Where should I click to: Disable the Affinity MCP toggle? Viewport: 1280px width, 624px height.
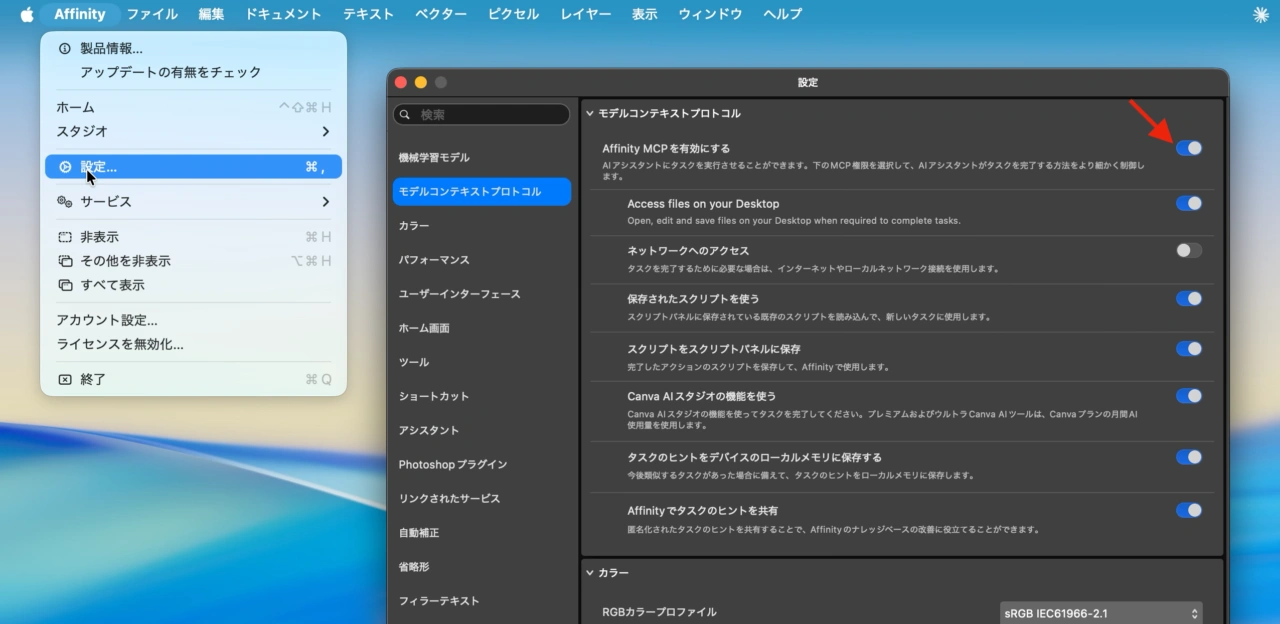1189,148
